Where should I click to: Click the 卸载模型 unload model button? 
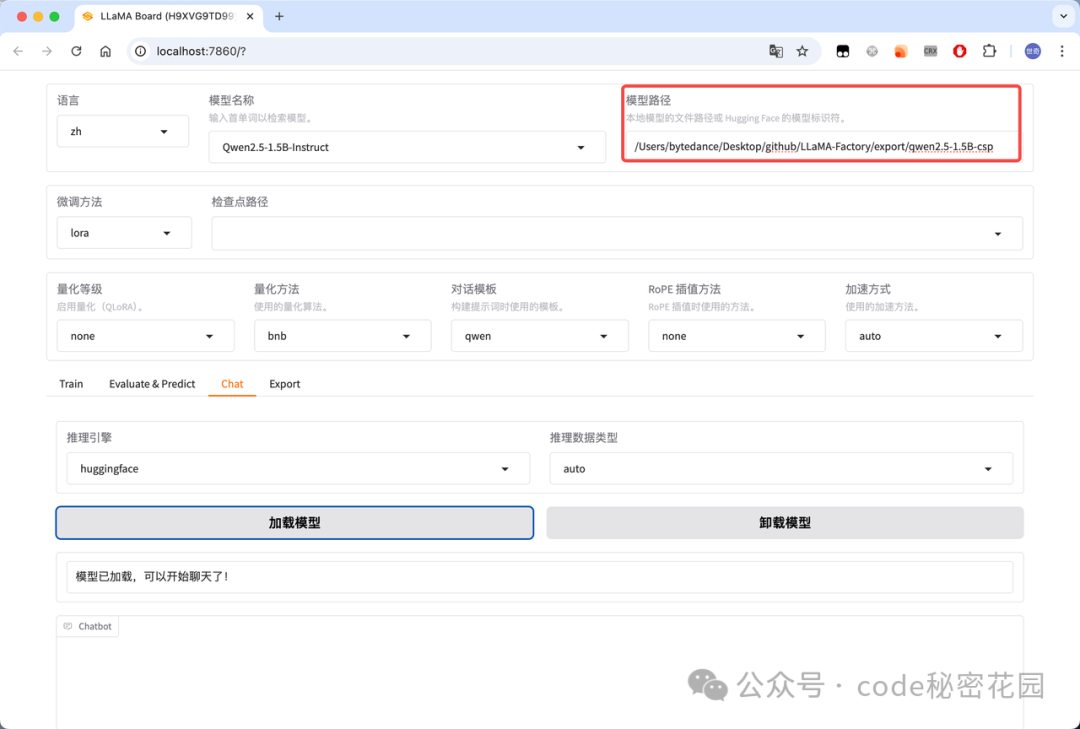click(784, 522)
